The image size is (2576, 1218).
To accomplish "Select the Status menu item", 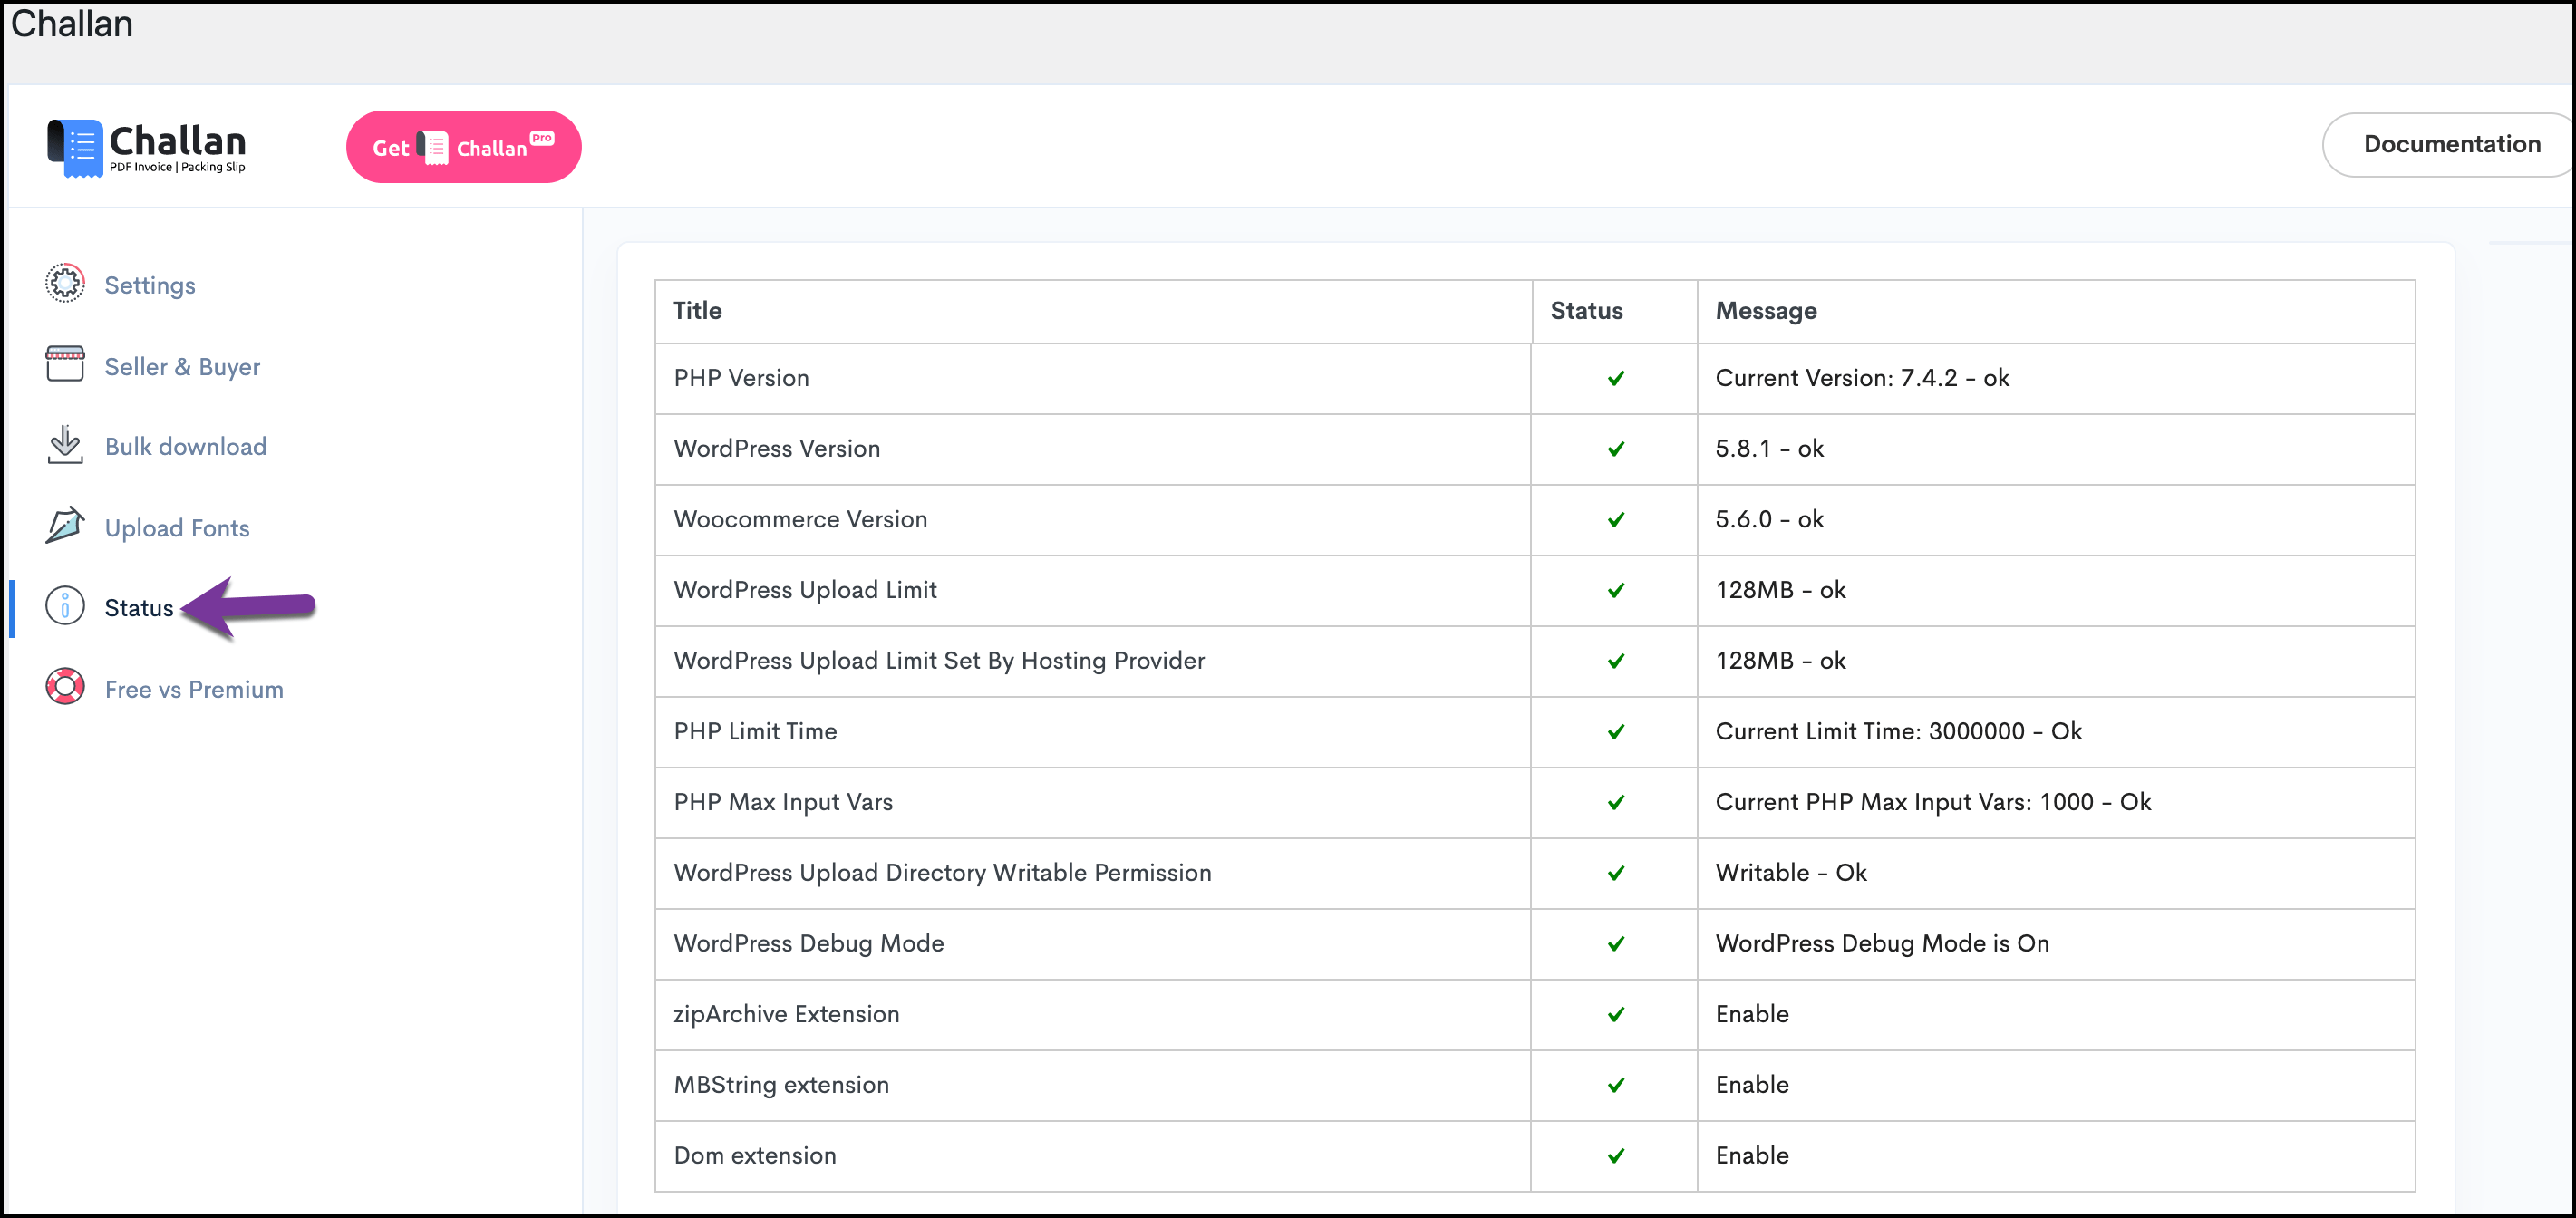I will pyautogui.click(x=139, y=608).
